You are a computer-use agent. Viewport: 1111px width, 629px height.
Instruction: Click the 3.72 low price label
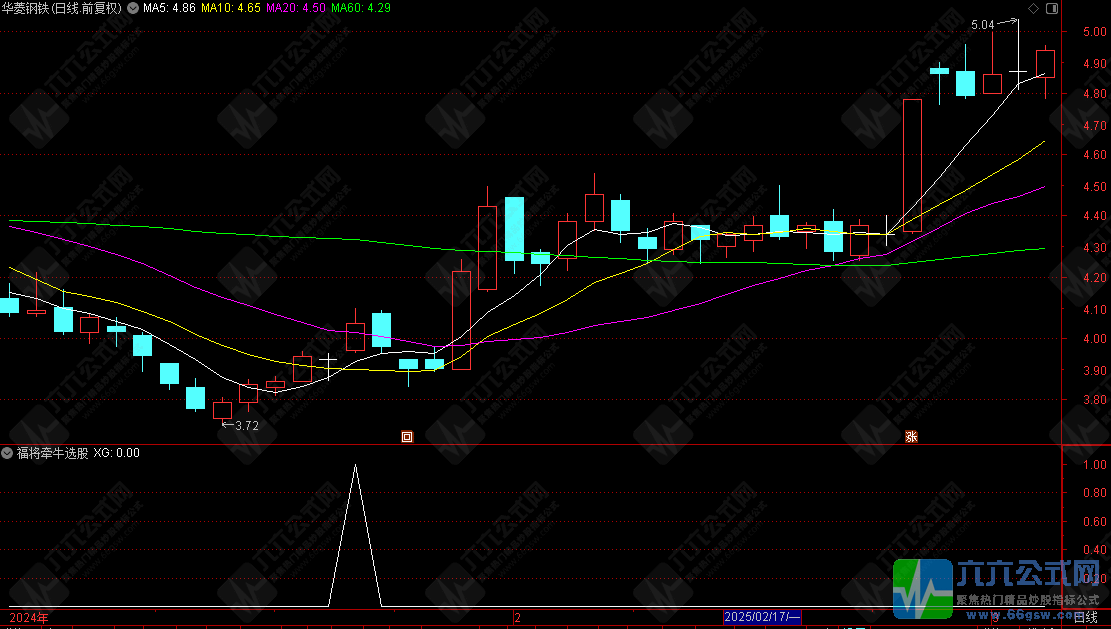coord(247,426)
